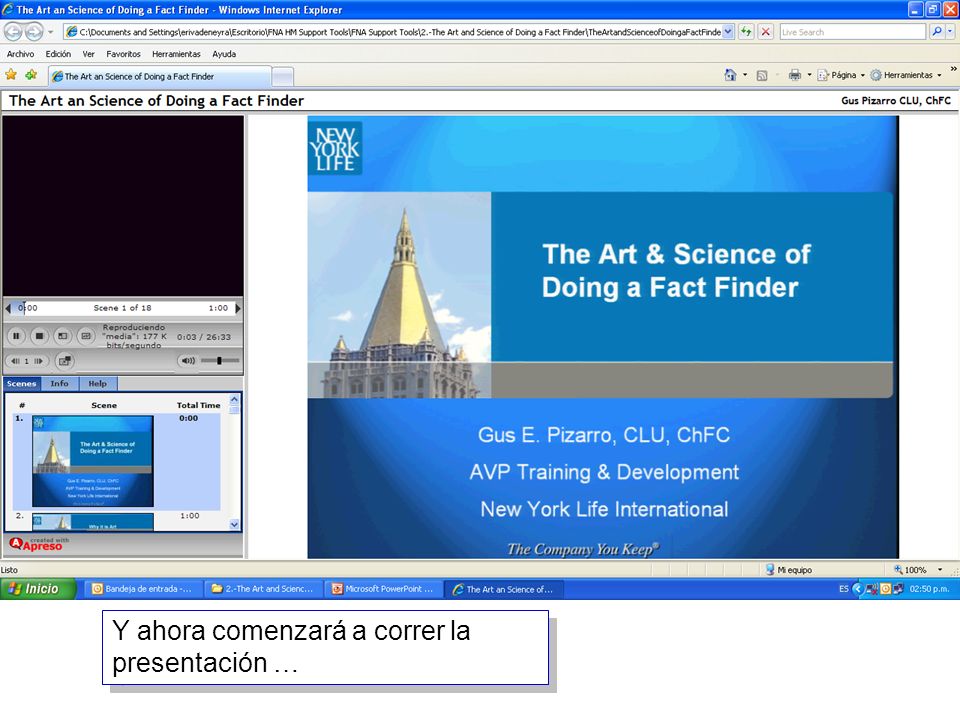The height and width of the screenshot is (720, 960).
Task: Open the Herramientas toolbar gear menu
Action: point(906,75)
